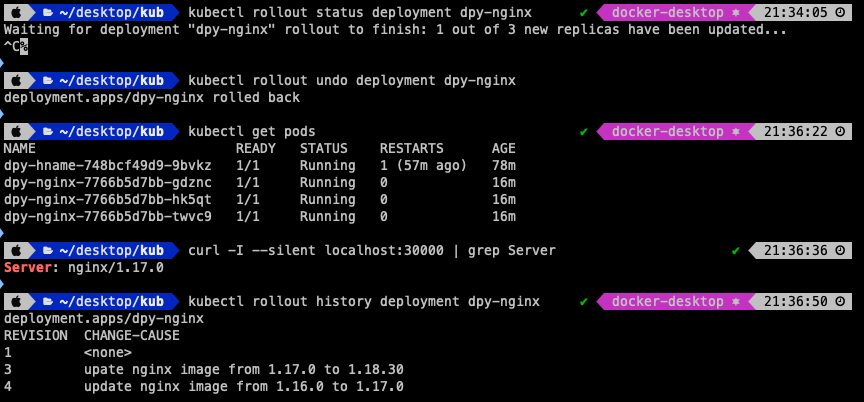
Task: Click the clock icon next to 21:36:50
Action: pos(840,301)
